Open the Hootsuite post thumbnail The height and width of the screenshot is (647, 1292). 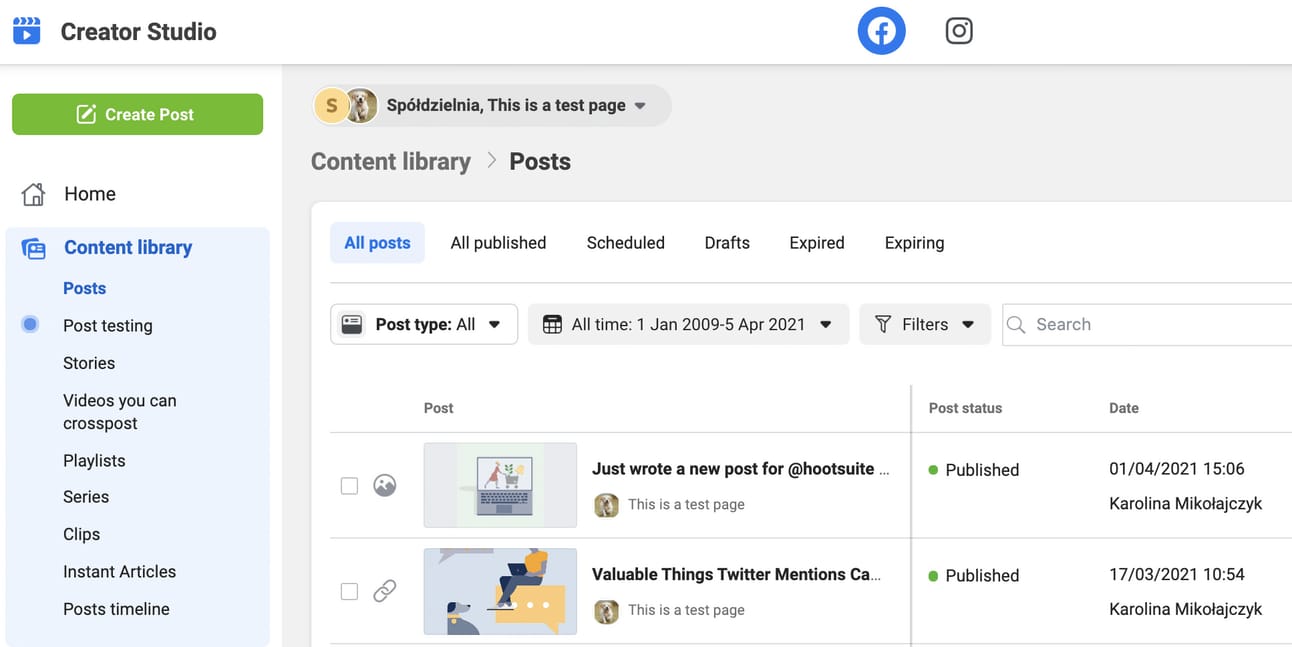[500, 485]
